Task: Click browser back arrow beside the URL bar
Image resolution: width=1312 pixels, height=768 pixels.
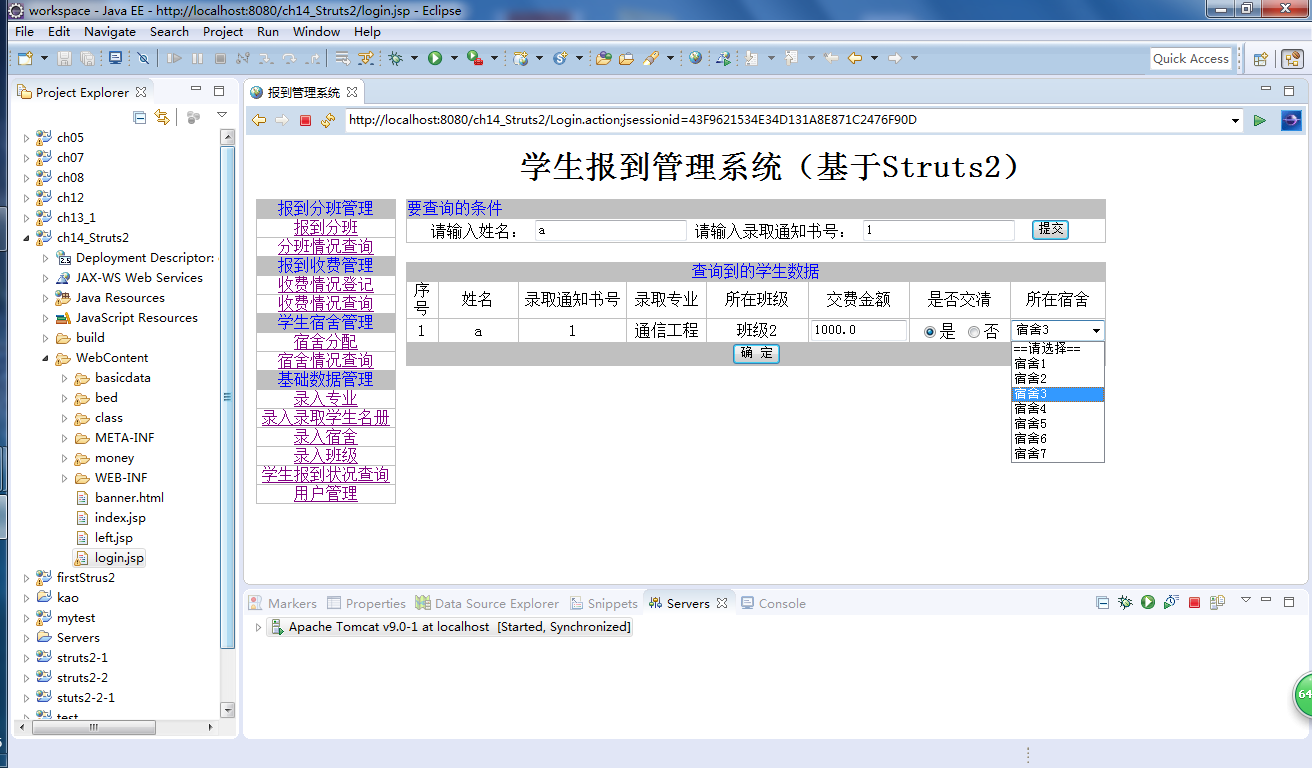Action: tap(258, 120)
